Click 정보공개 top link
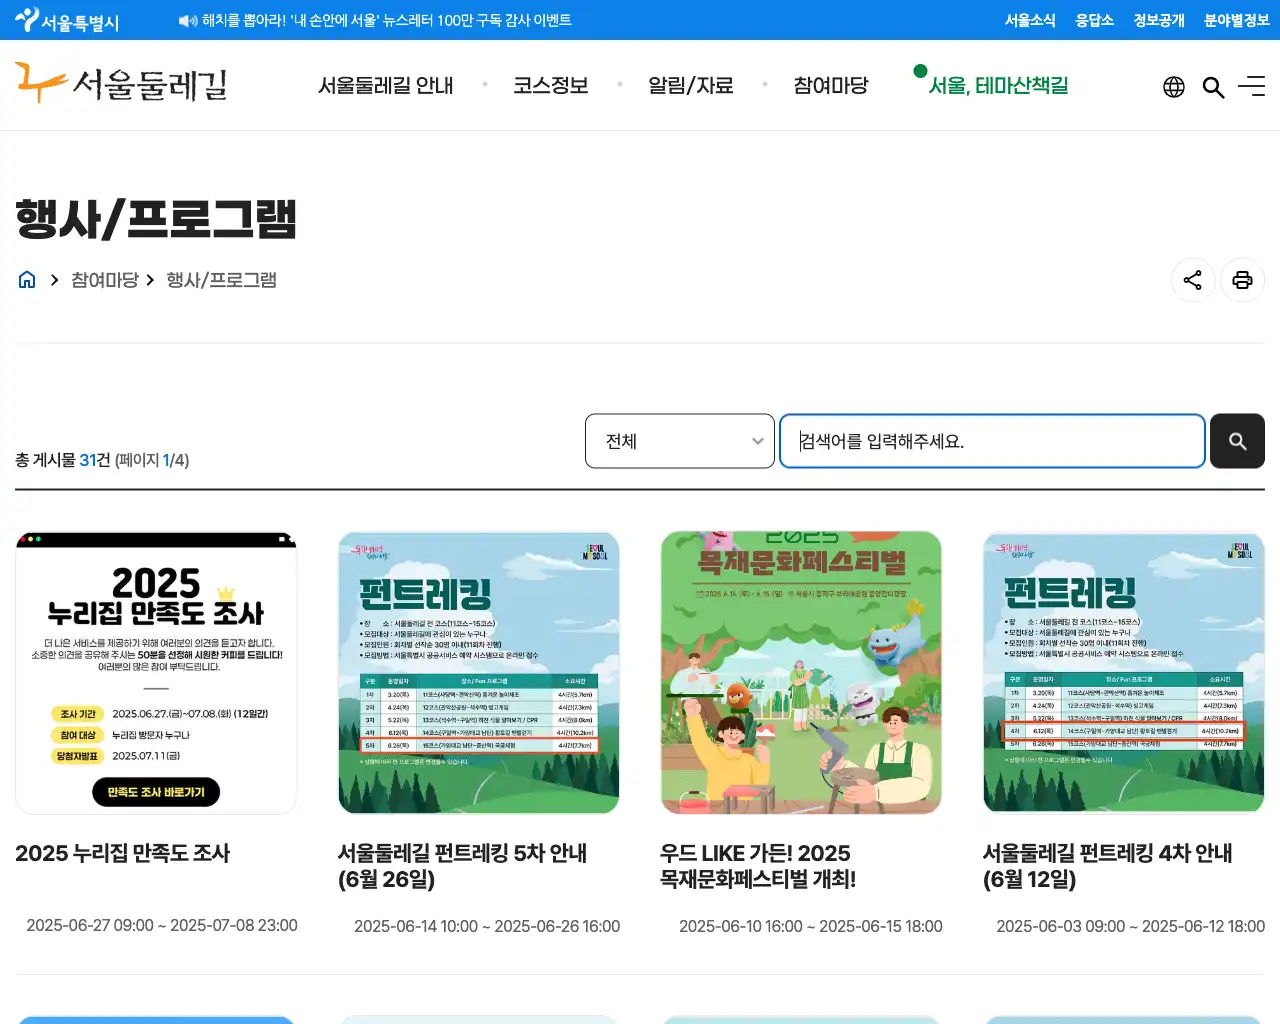The height and width of the screenshot is (1024, 1280). [1159, 20]
